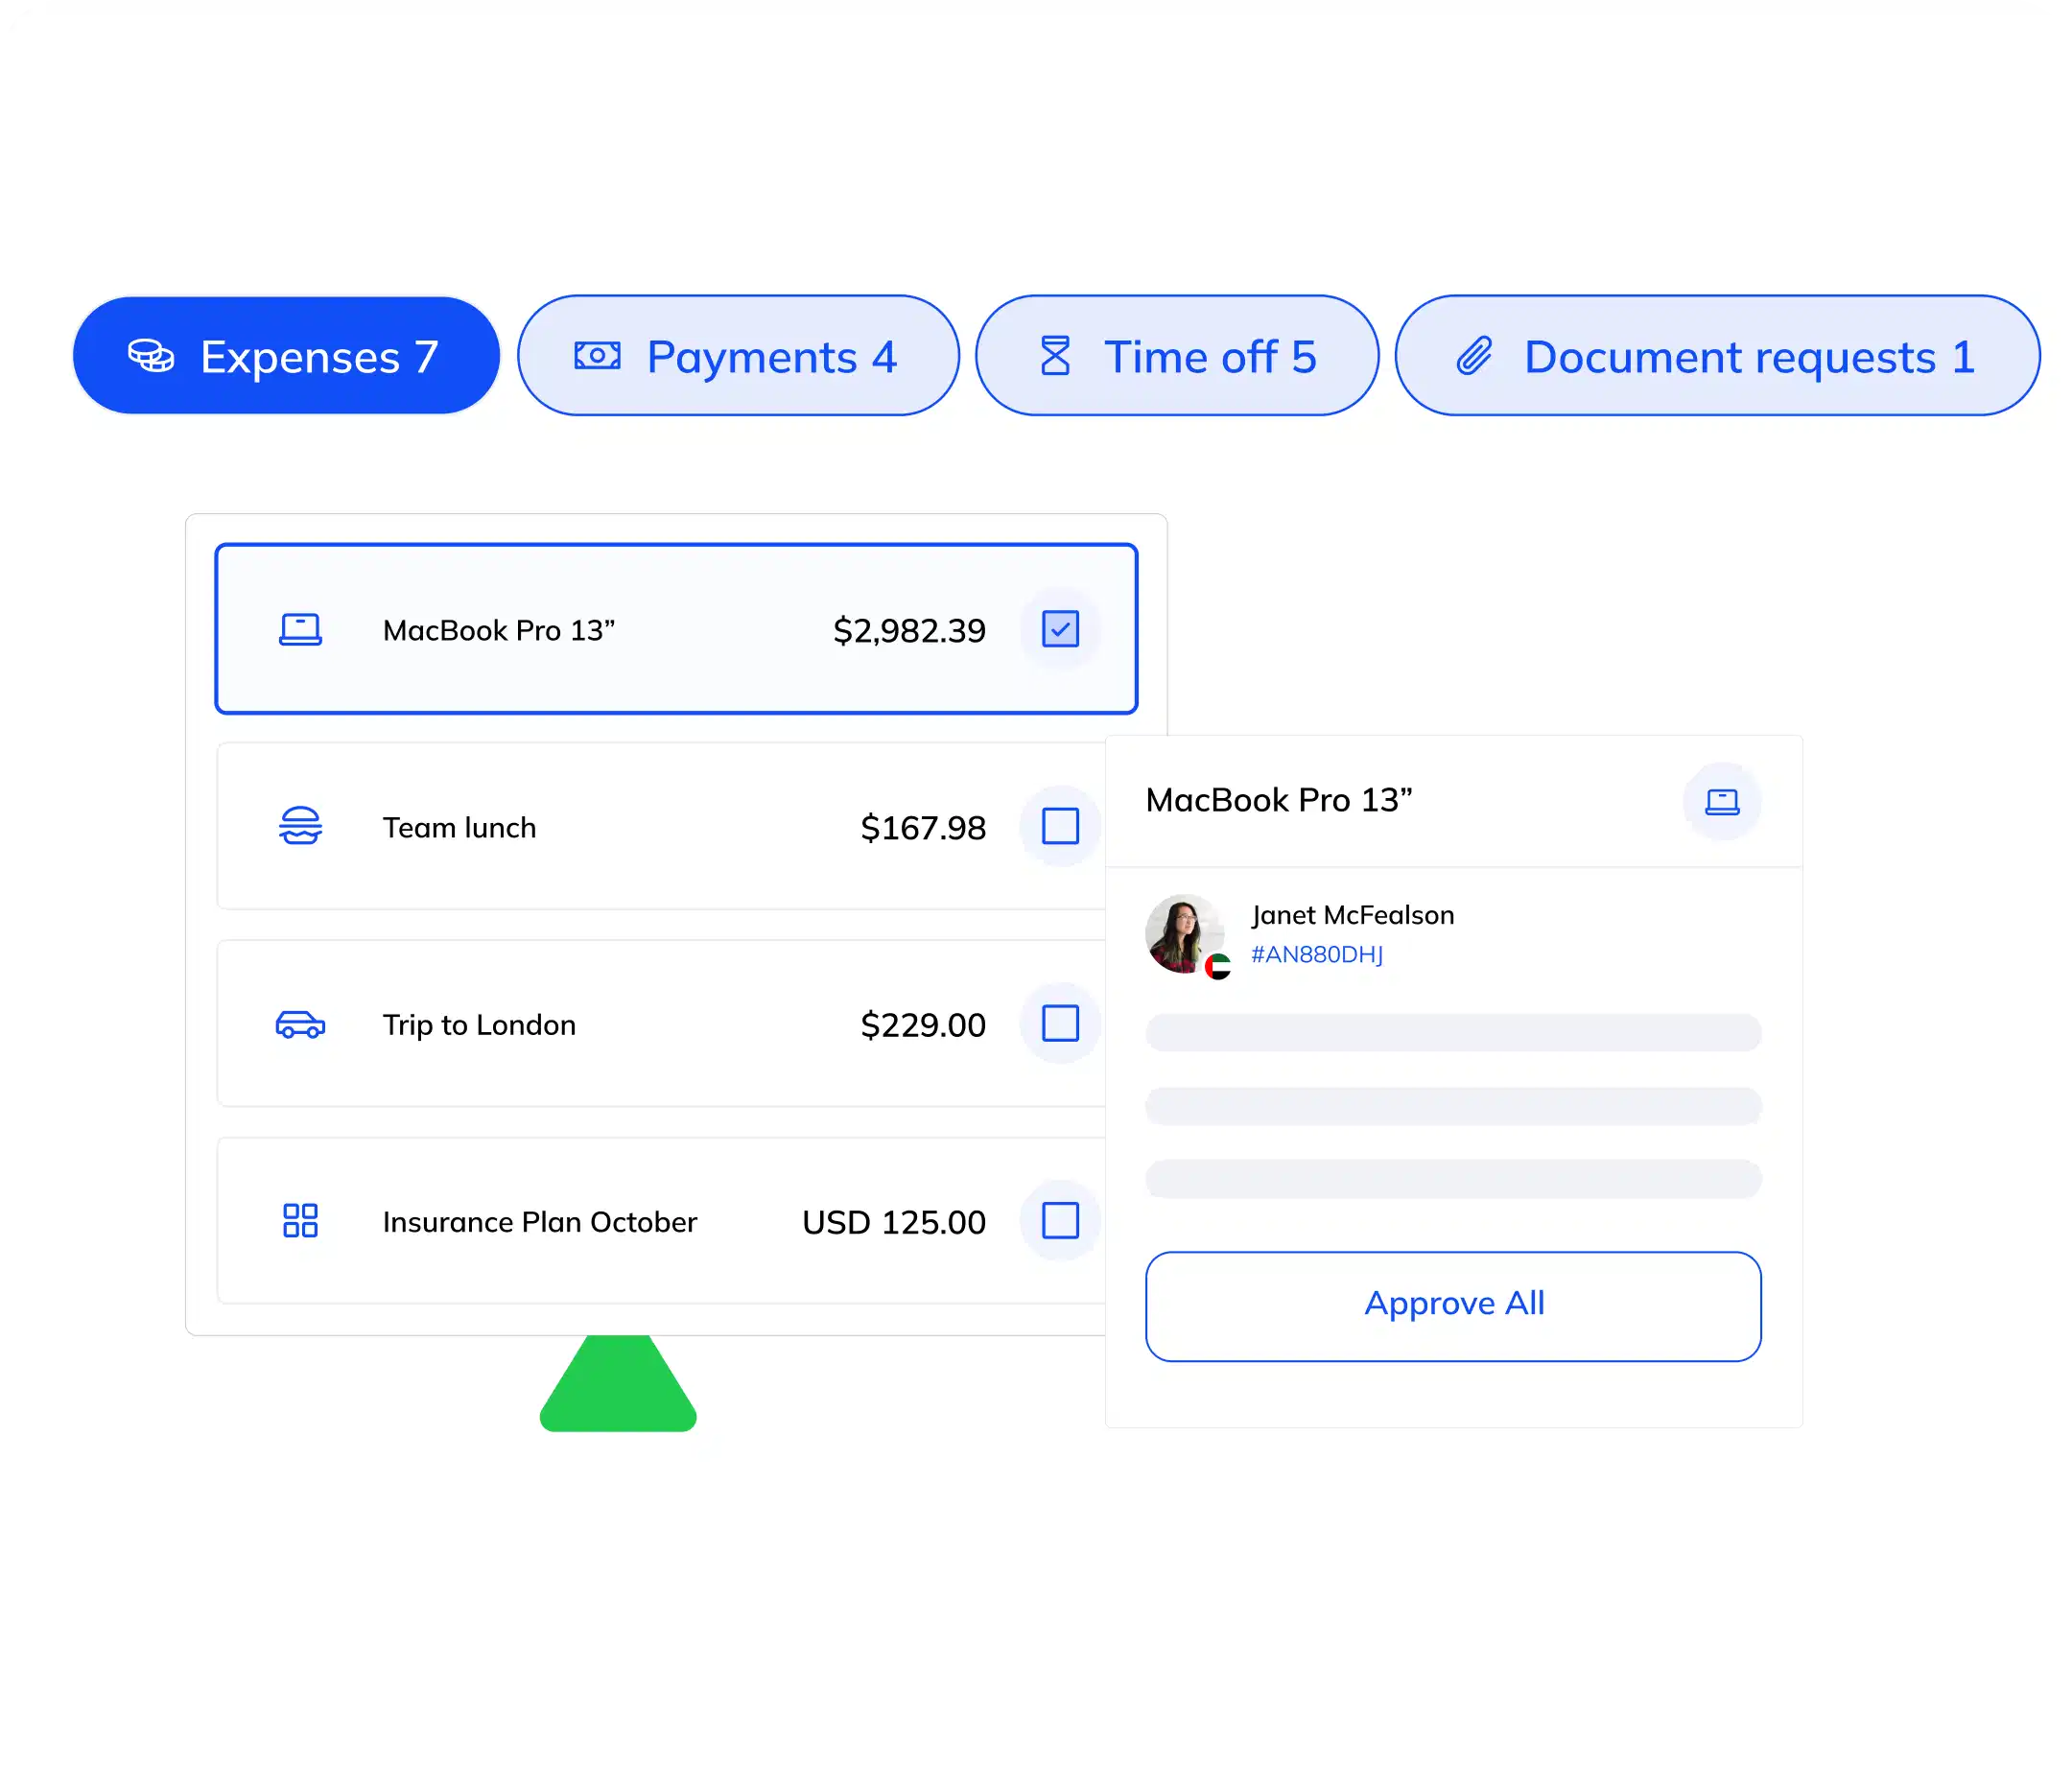Open the Document requests 1 tab
Image resolution: width=2072 pixels, height=1788 pixels.
1716,355
